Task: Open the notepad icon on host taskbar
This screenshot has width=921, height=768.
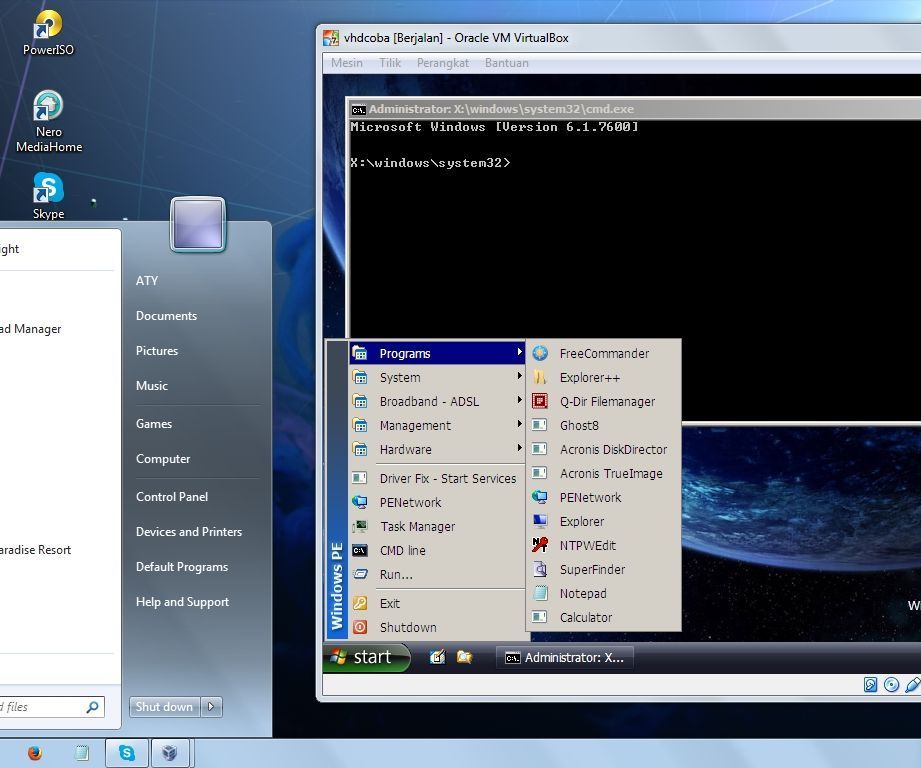Action: tap(82, 753)
